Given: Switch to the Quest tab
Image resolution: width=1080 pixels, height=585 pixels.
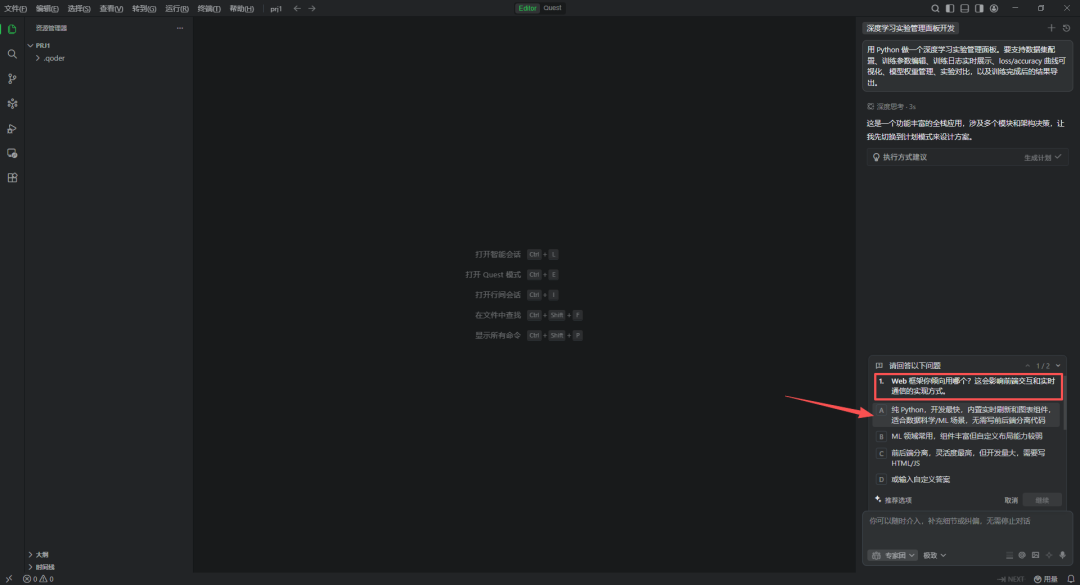Looking at the screenshot, I should click(552, 8).
